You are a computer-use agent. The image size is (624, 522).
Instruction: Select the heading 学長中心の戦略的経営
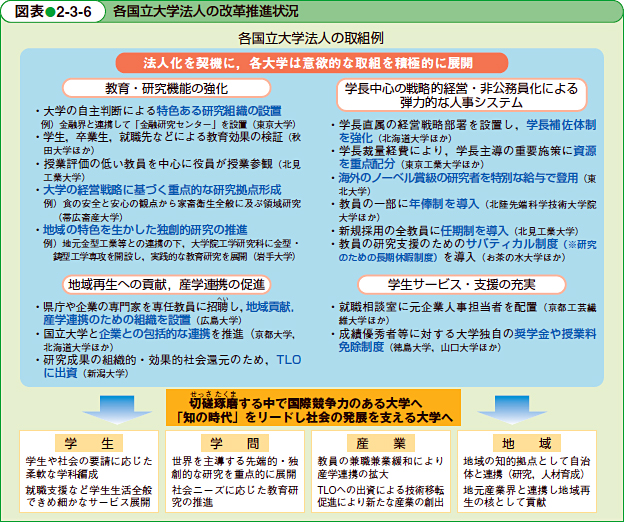pos(462,95)
